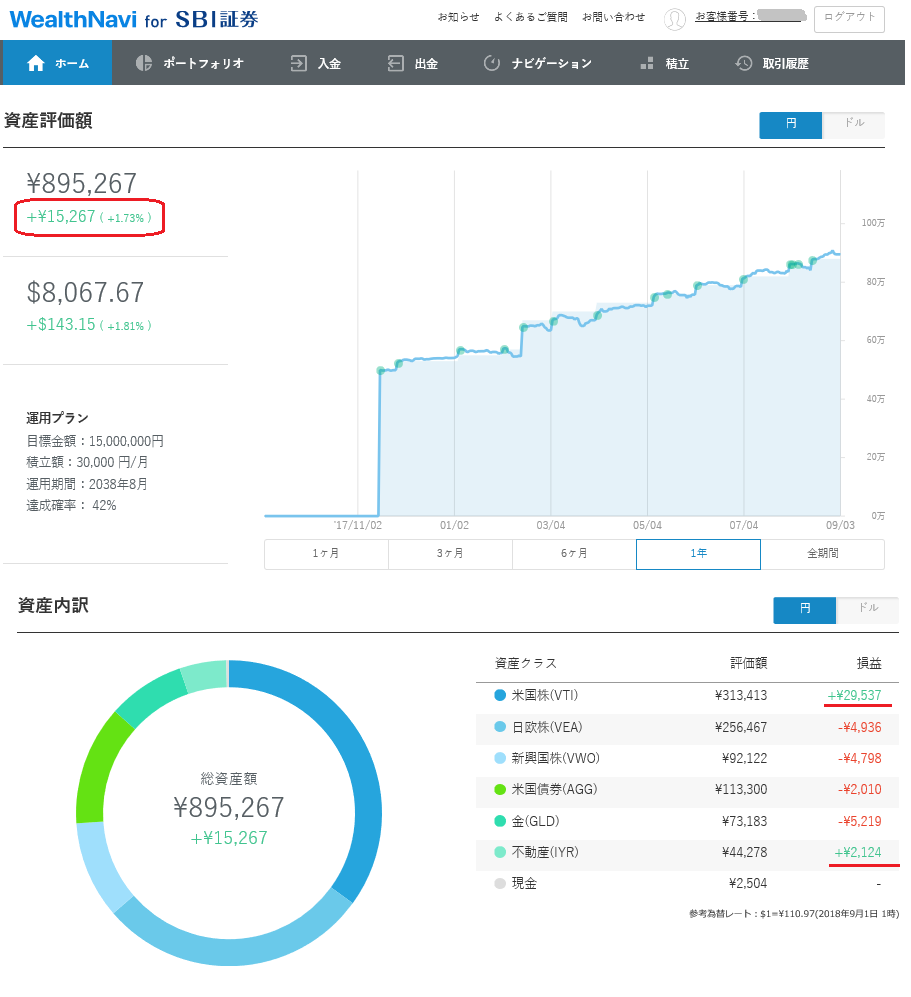This screenshot has width=911, height=997.
Task: Click the ログアウト button
Action: point(849,19)
